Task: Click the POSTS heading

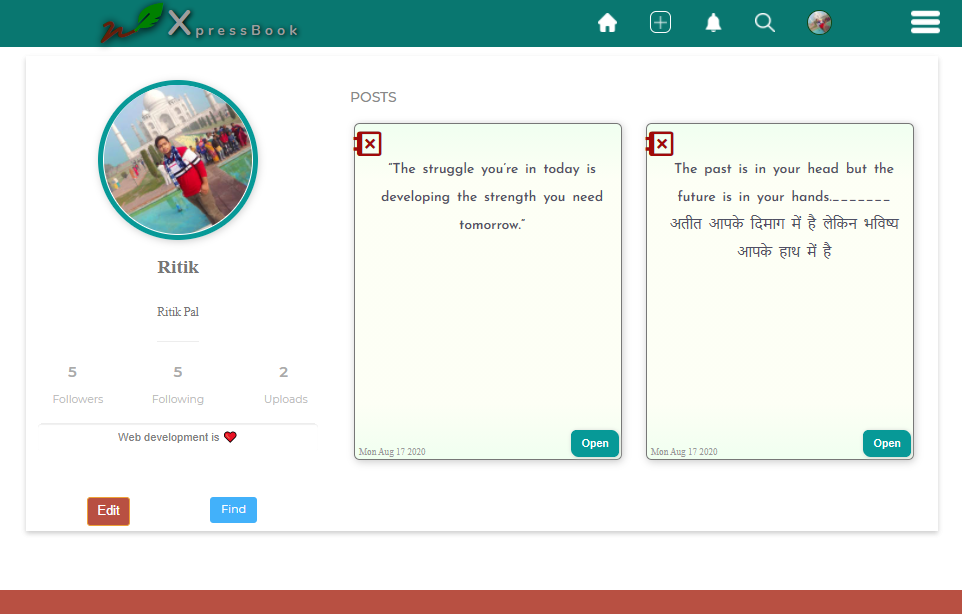Action: 373,98
